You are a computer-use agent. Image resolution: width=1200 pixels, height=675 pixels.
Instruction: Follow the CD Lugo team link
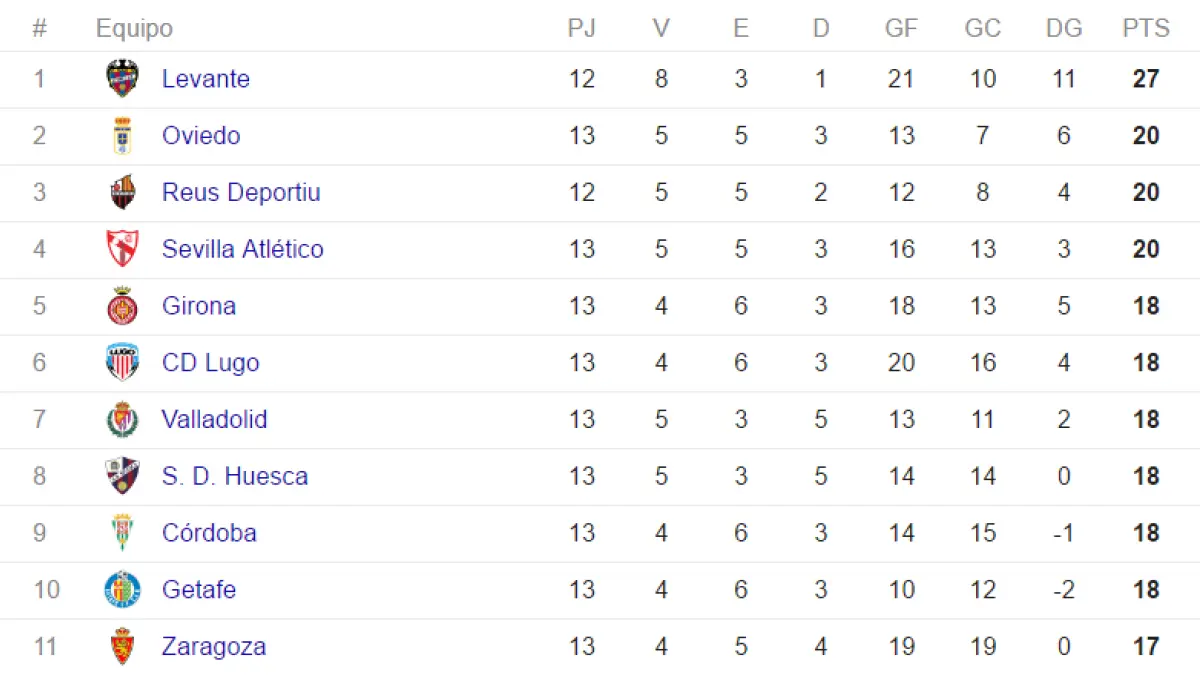point(210,362)
